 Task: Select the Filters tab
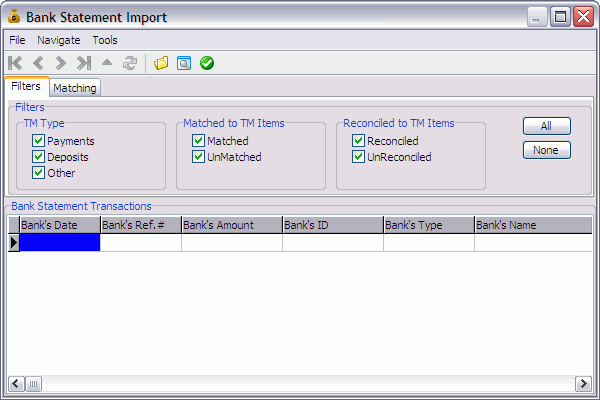point(26,86)
